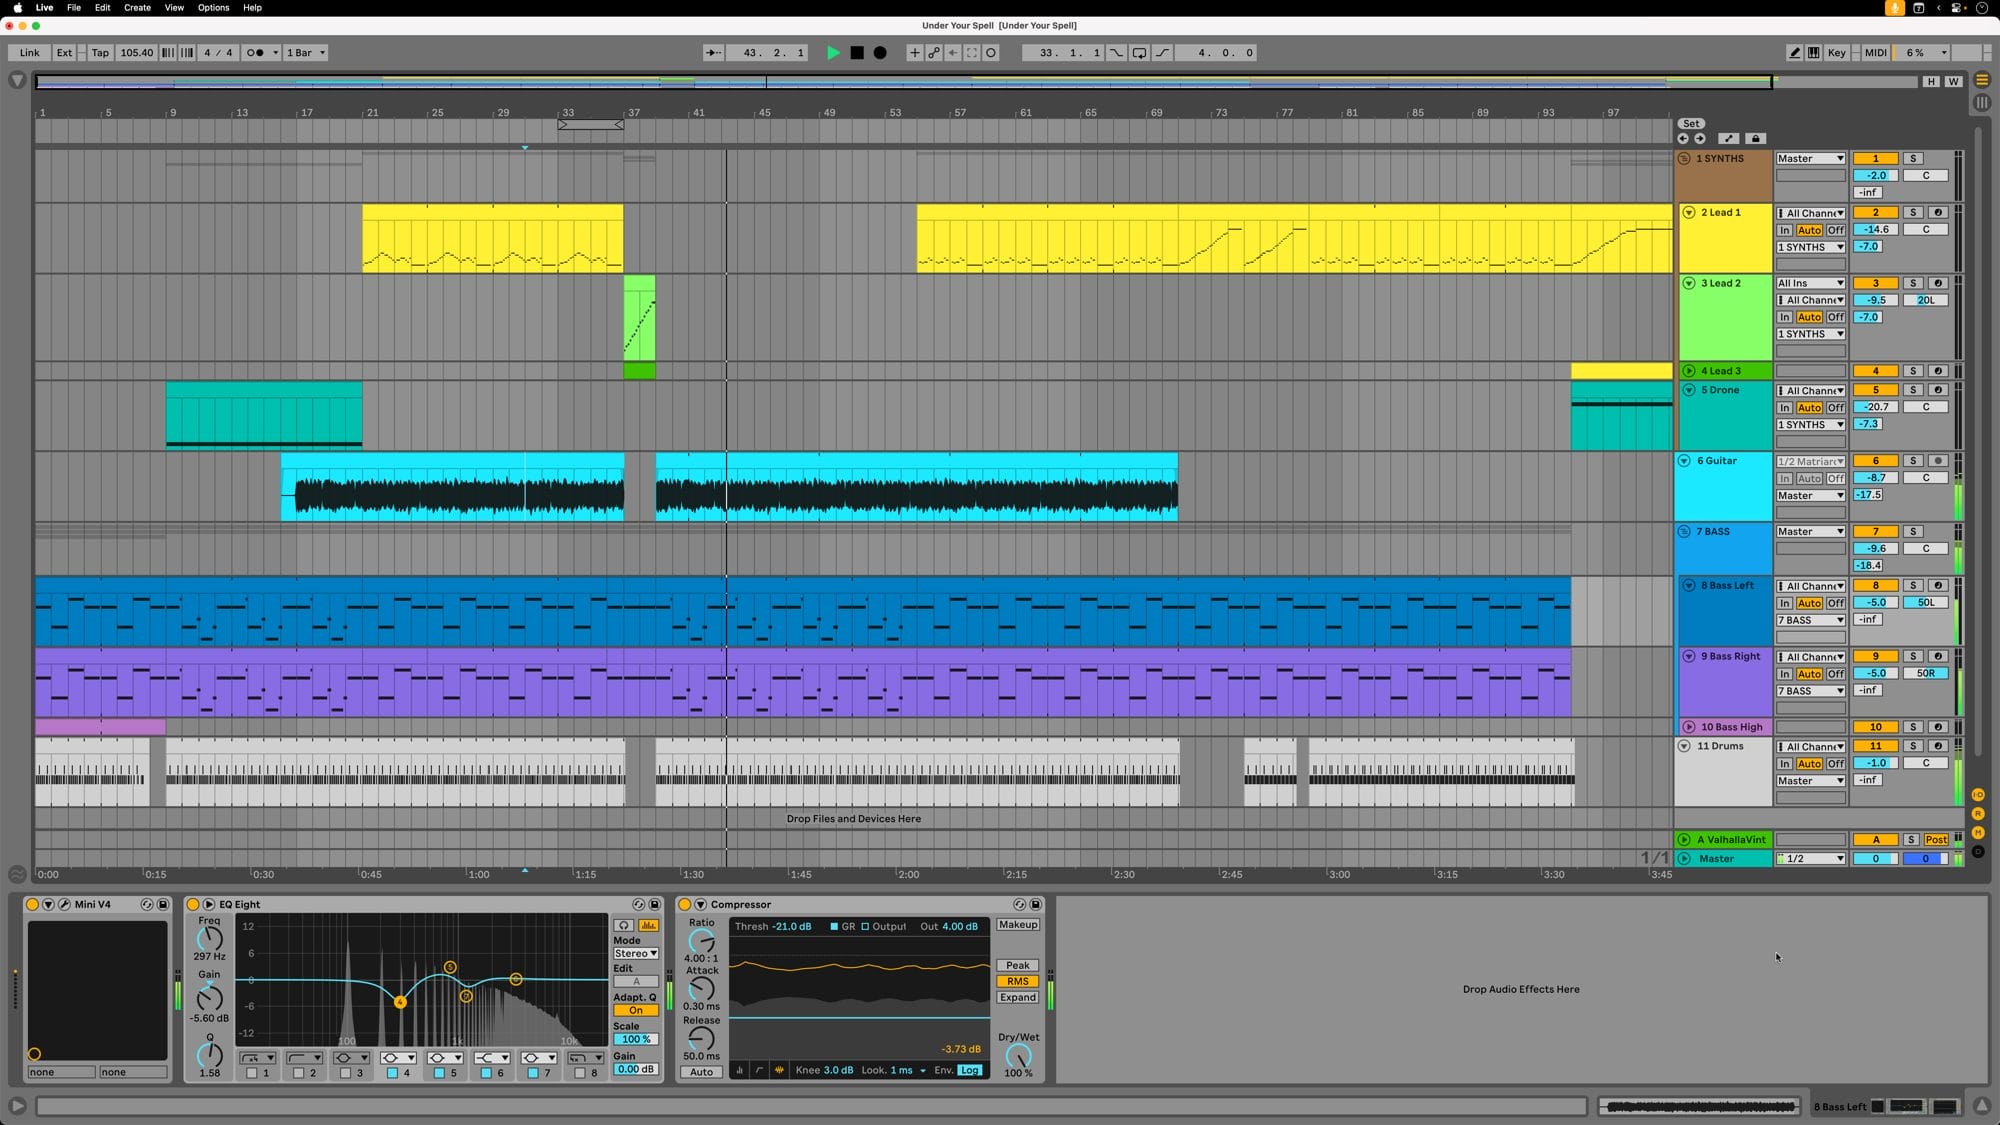
Task: Enable EQ Eight filter band 1
Action: (x=252, y=1073)
